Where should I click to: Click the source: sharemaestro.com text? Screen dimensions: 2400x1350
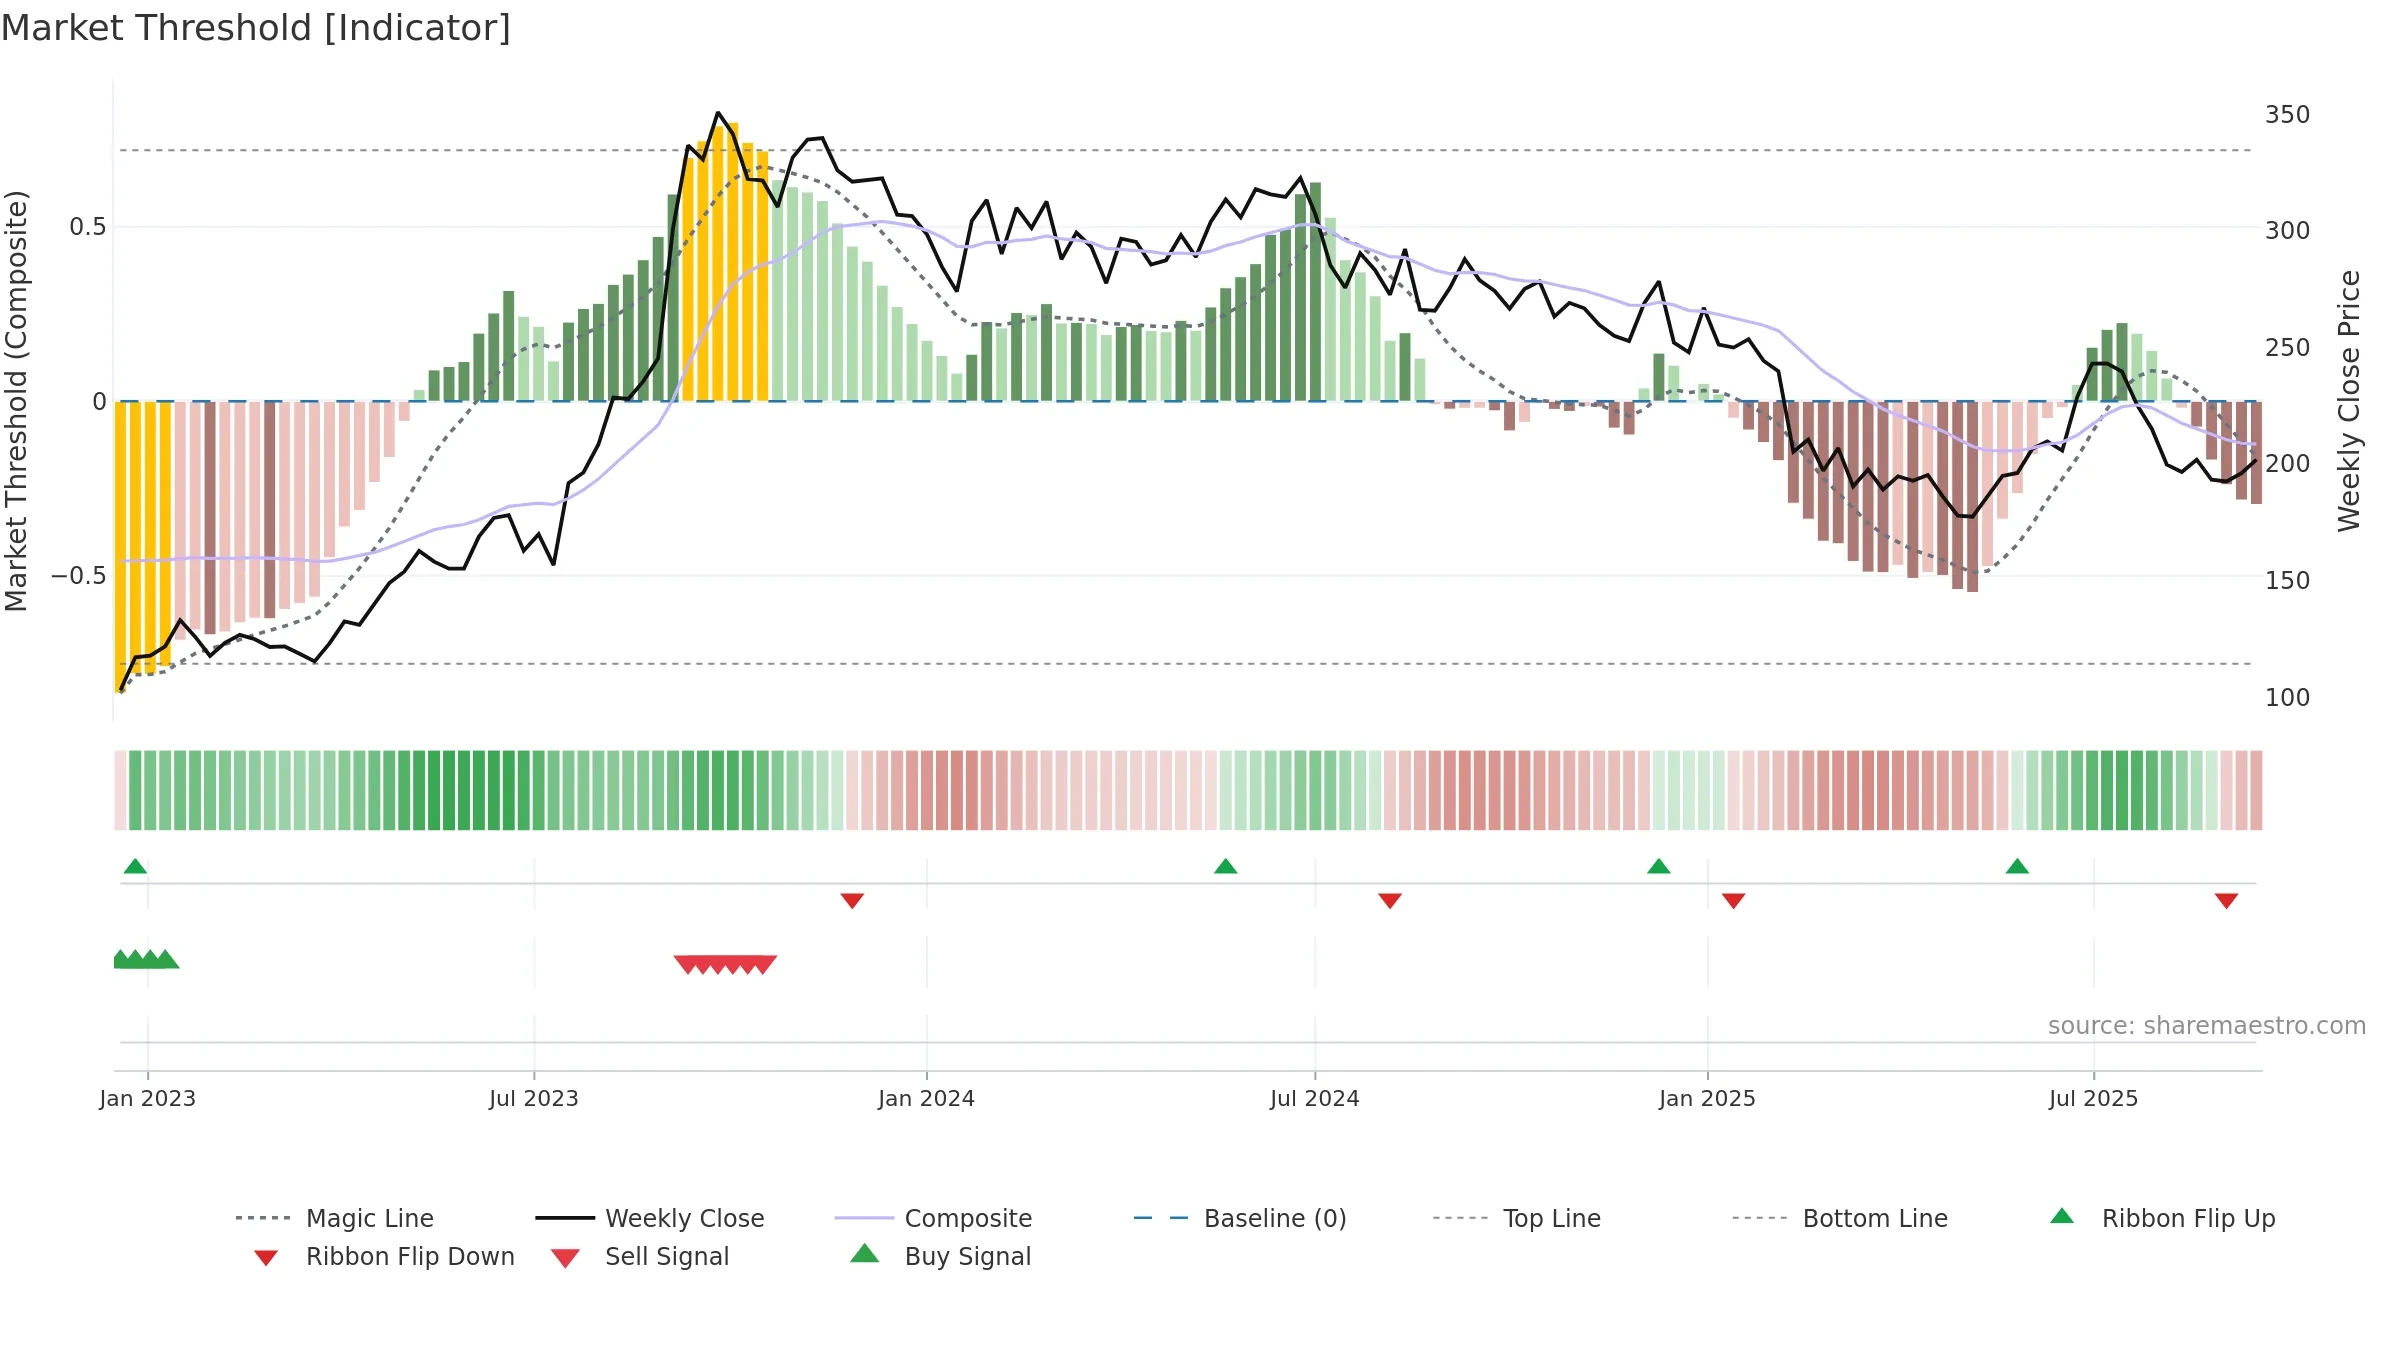point(2207,1026)
